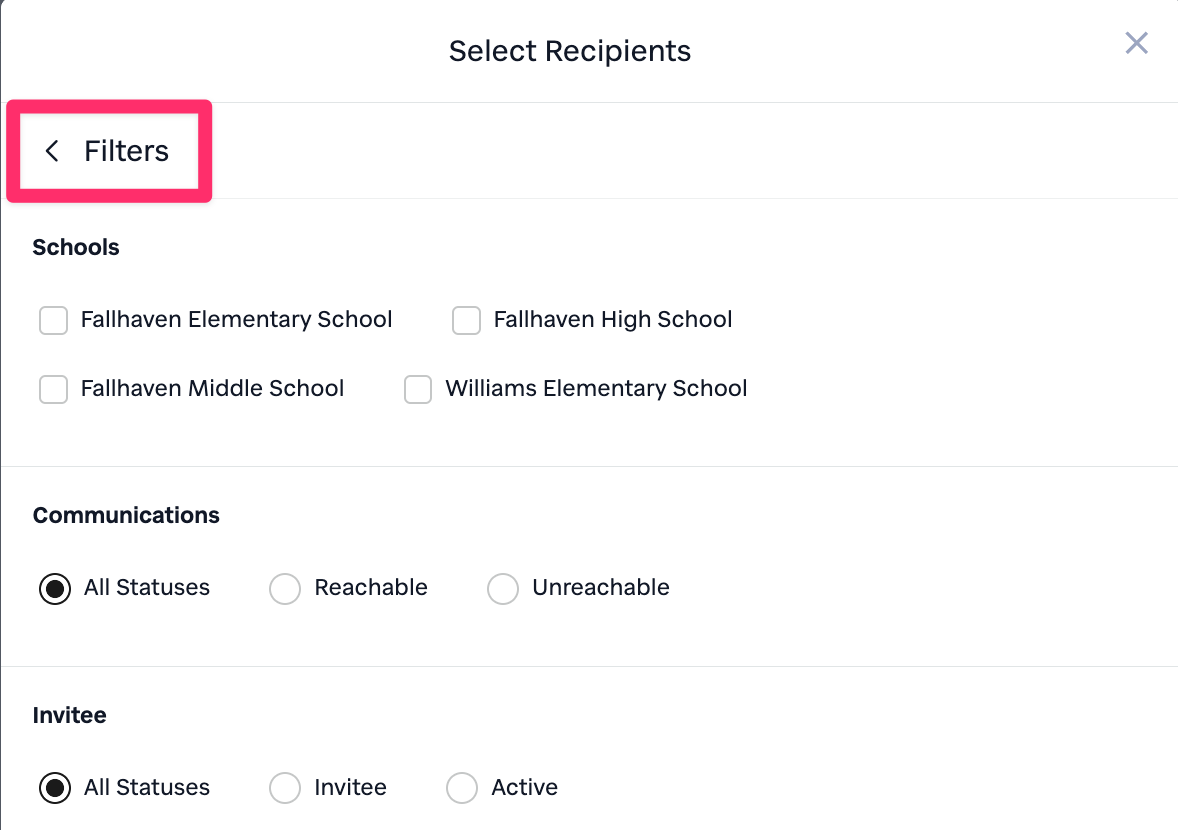Click the Select Recipients dialog title
This screenshot has height=830, width=1178.
[x=570, y=51]
